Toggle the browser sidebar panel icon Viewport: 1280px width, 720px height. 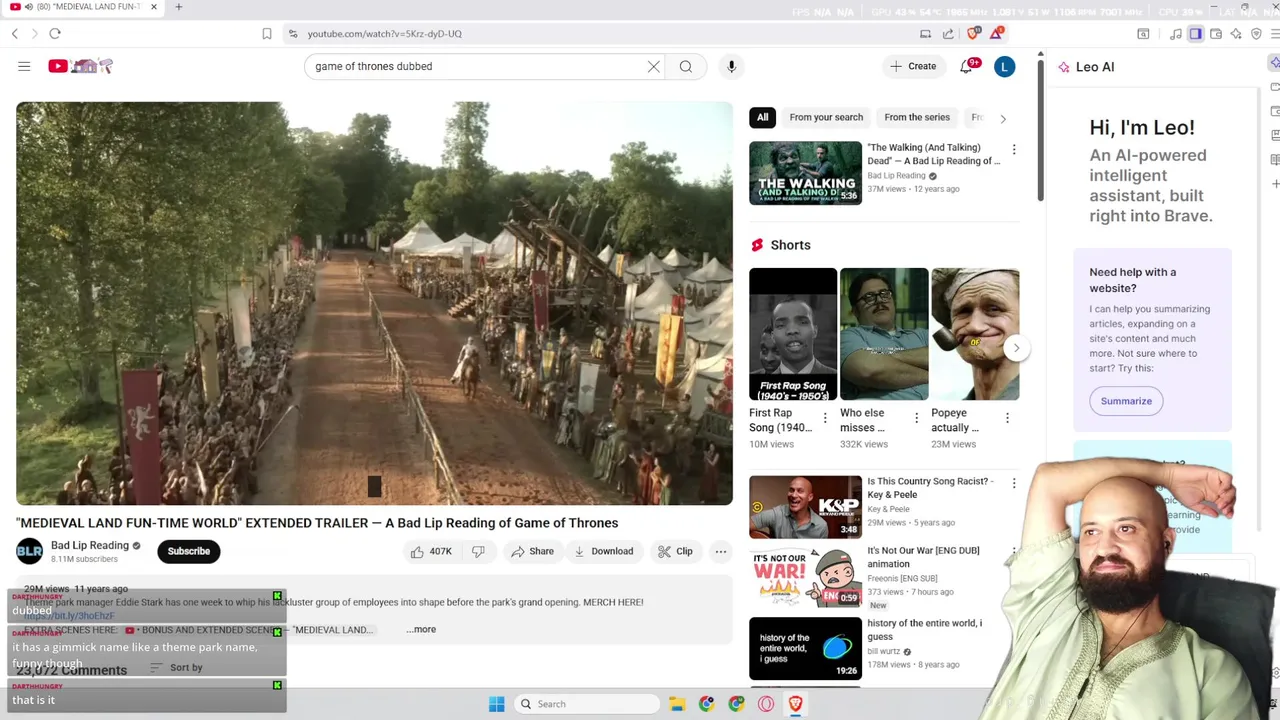[1196, 34]
